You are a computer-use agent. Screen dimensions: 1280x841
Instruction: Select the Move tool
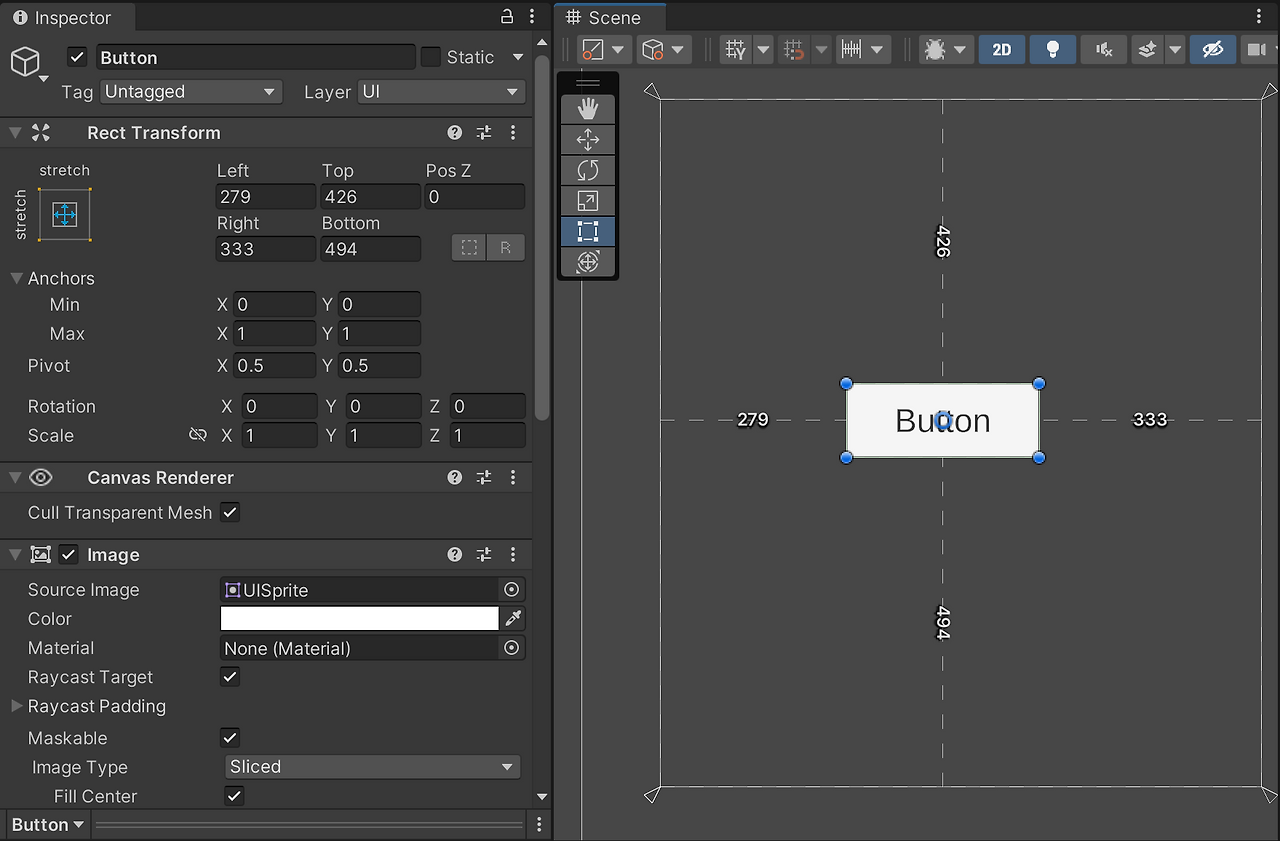pyautogui.click(x=588, y=140)
